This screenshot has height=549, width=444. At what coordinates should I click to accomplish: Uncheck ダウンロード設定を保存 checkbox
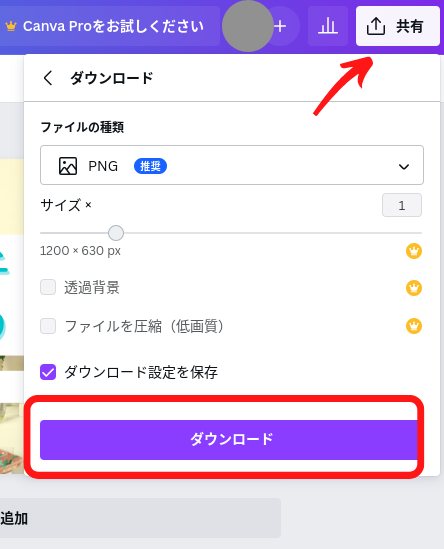(x=48, y=372)
